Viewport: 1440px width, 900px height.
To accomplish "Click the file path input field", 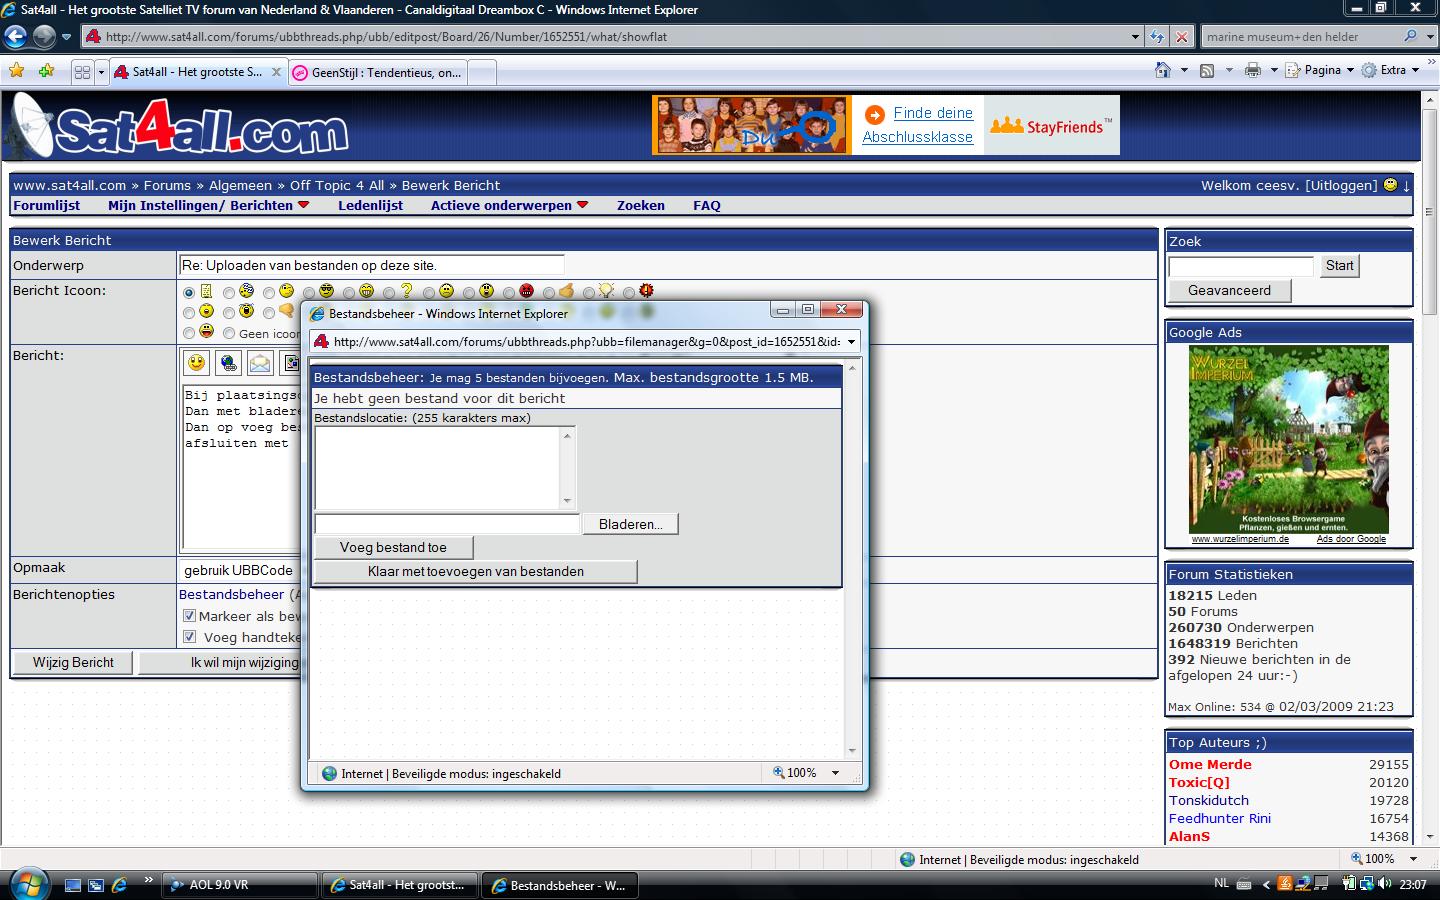I will (447, 524).
